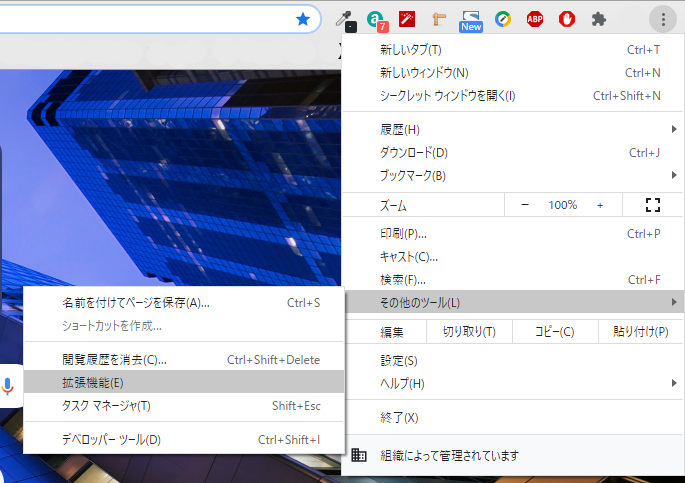Click the microphone voice search icon
This screenshot has height=483, width=685.
click(7, 386)
